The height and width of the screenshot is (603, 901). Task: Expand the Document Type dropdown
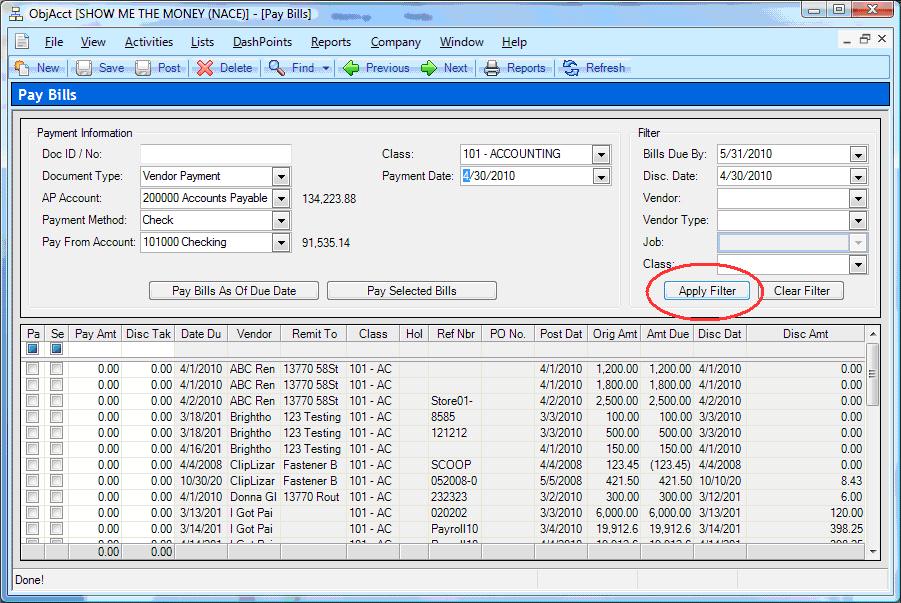pos(281,176)
